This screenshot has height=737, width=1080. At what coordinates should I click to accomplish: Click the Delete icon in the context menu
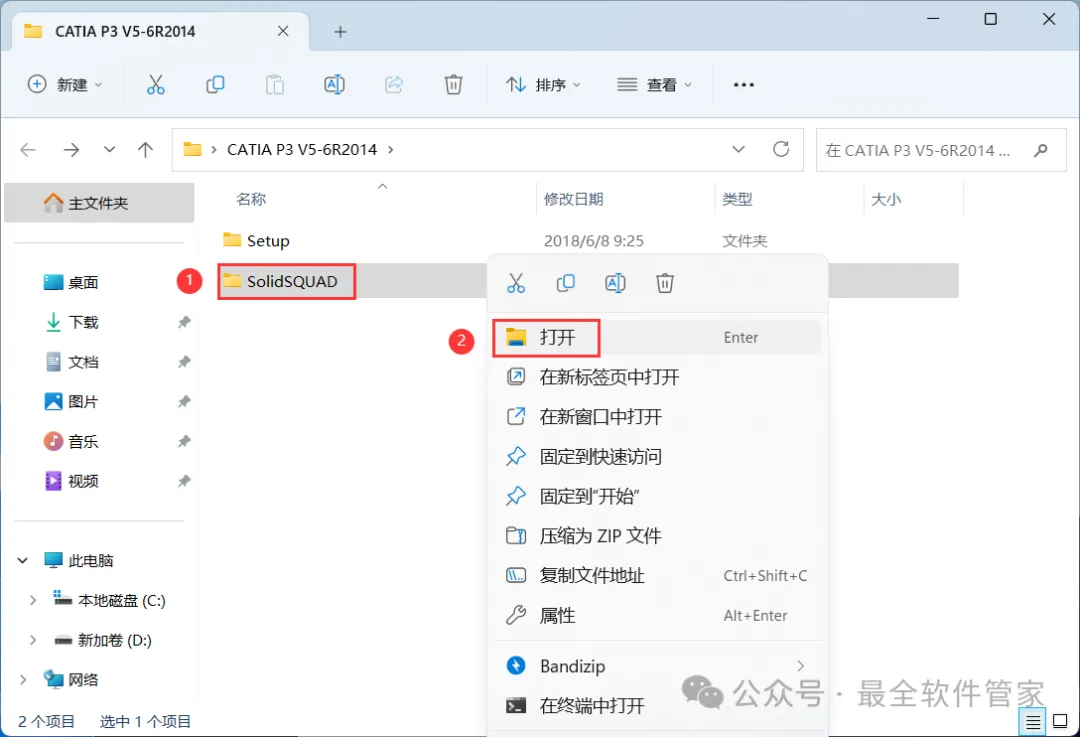coord(665,283)
